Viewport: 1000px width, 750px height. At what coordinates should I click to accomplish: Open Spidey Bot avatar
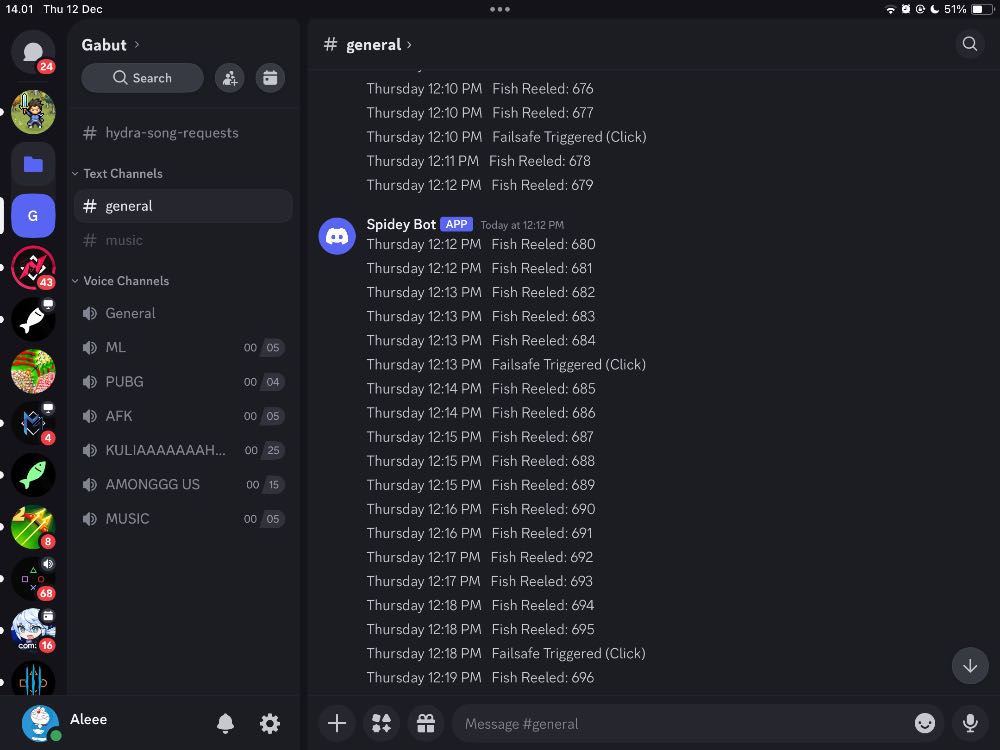[x=337, y=236]
